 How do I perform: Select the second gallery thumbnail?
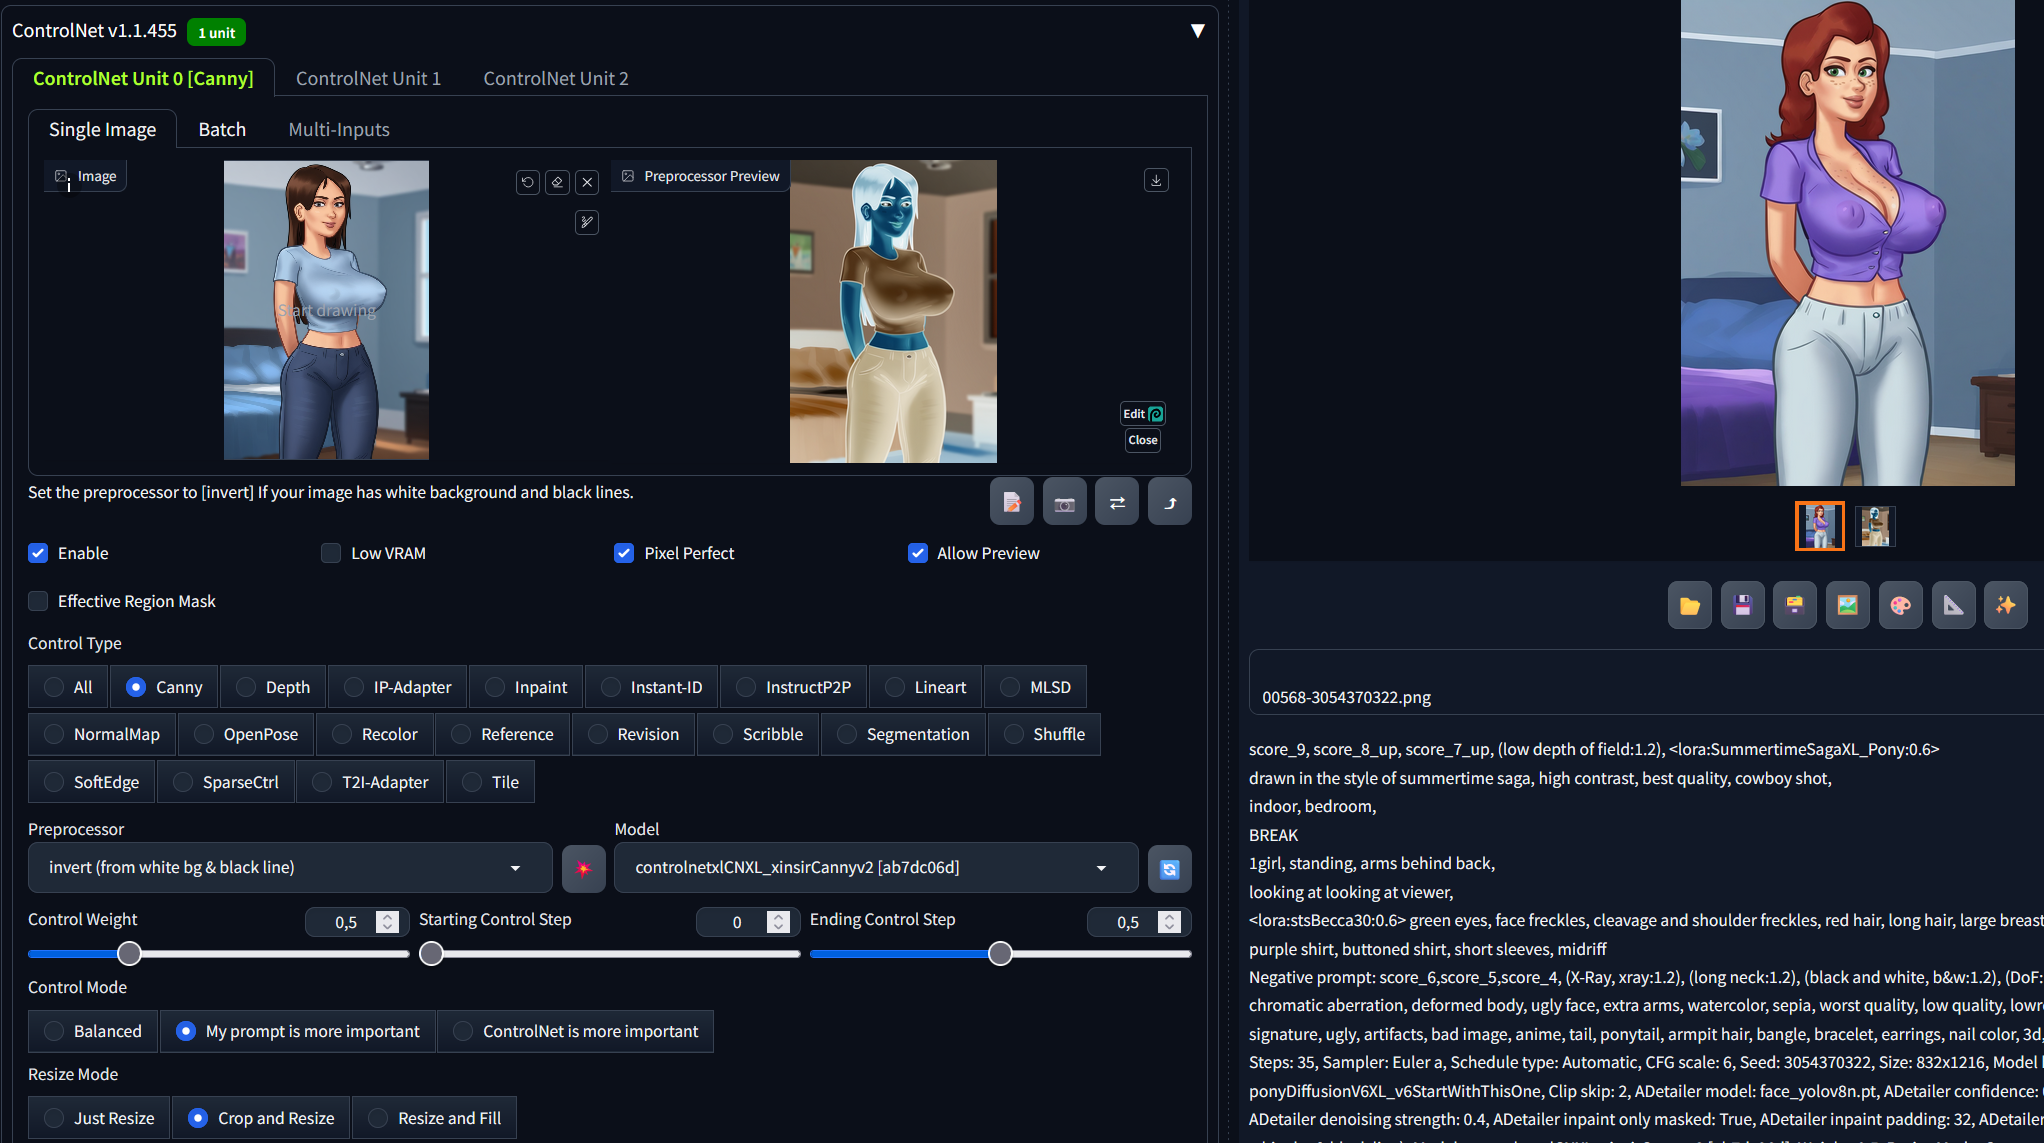1875,526
